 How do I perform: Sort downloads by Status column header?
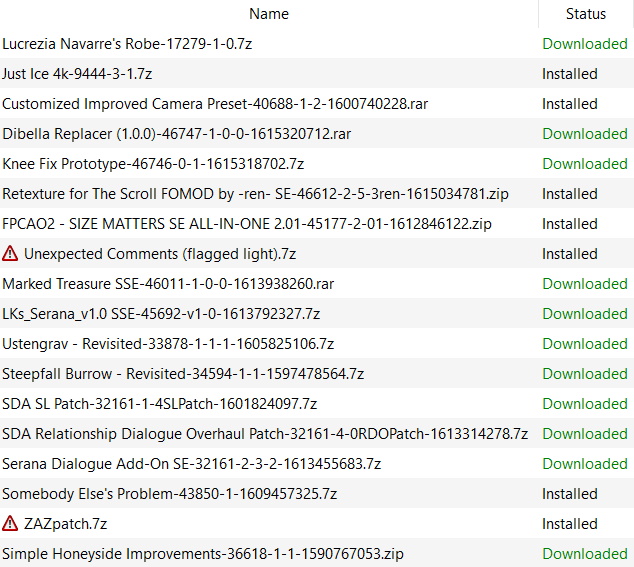586,14
